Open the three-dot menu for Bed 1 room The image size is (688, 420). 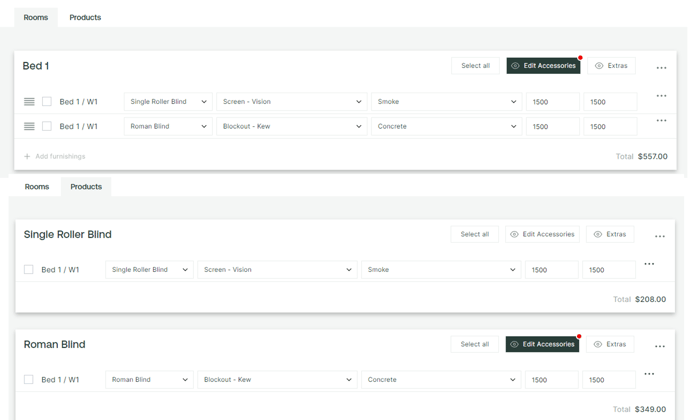661,68
